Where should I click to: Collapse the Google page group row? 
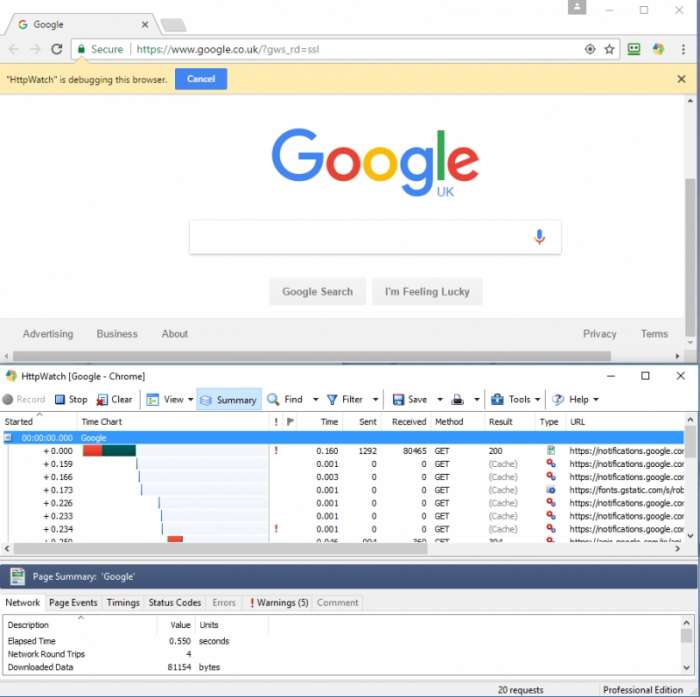[7, 438]
